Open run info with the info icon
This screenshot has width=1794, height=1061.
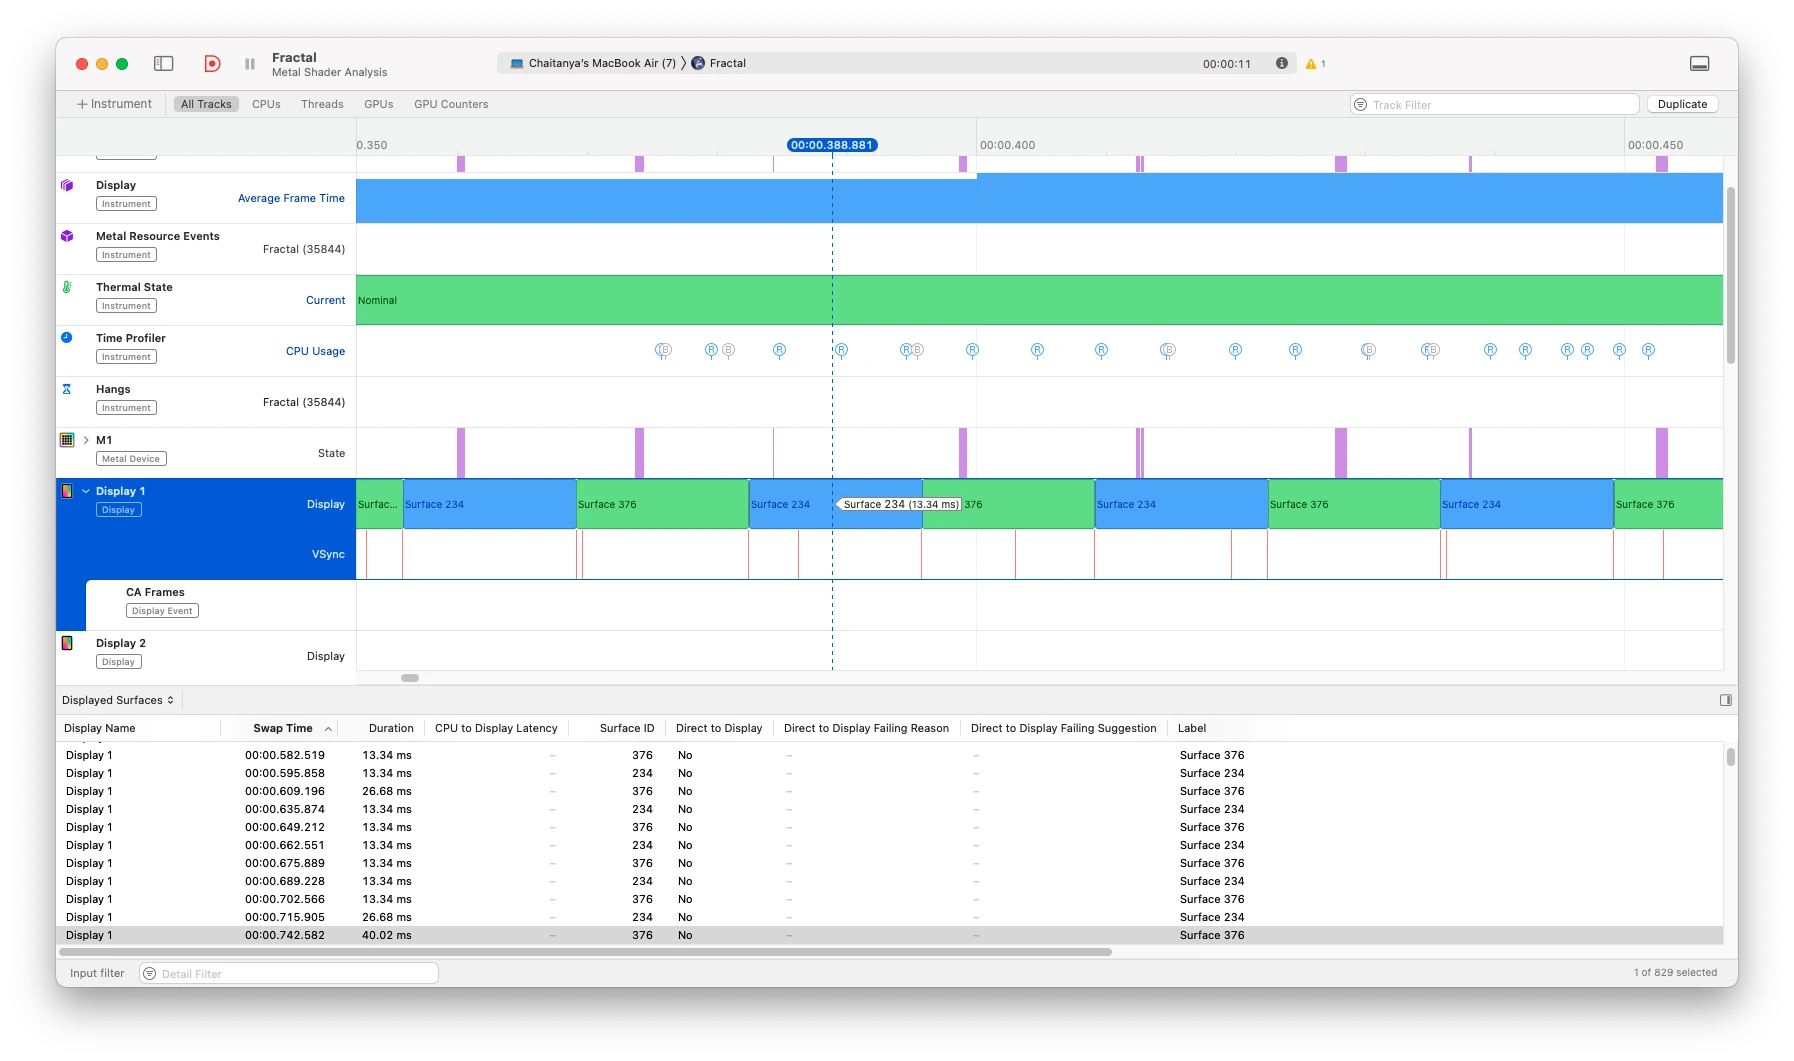1281,63
